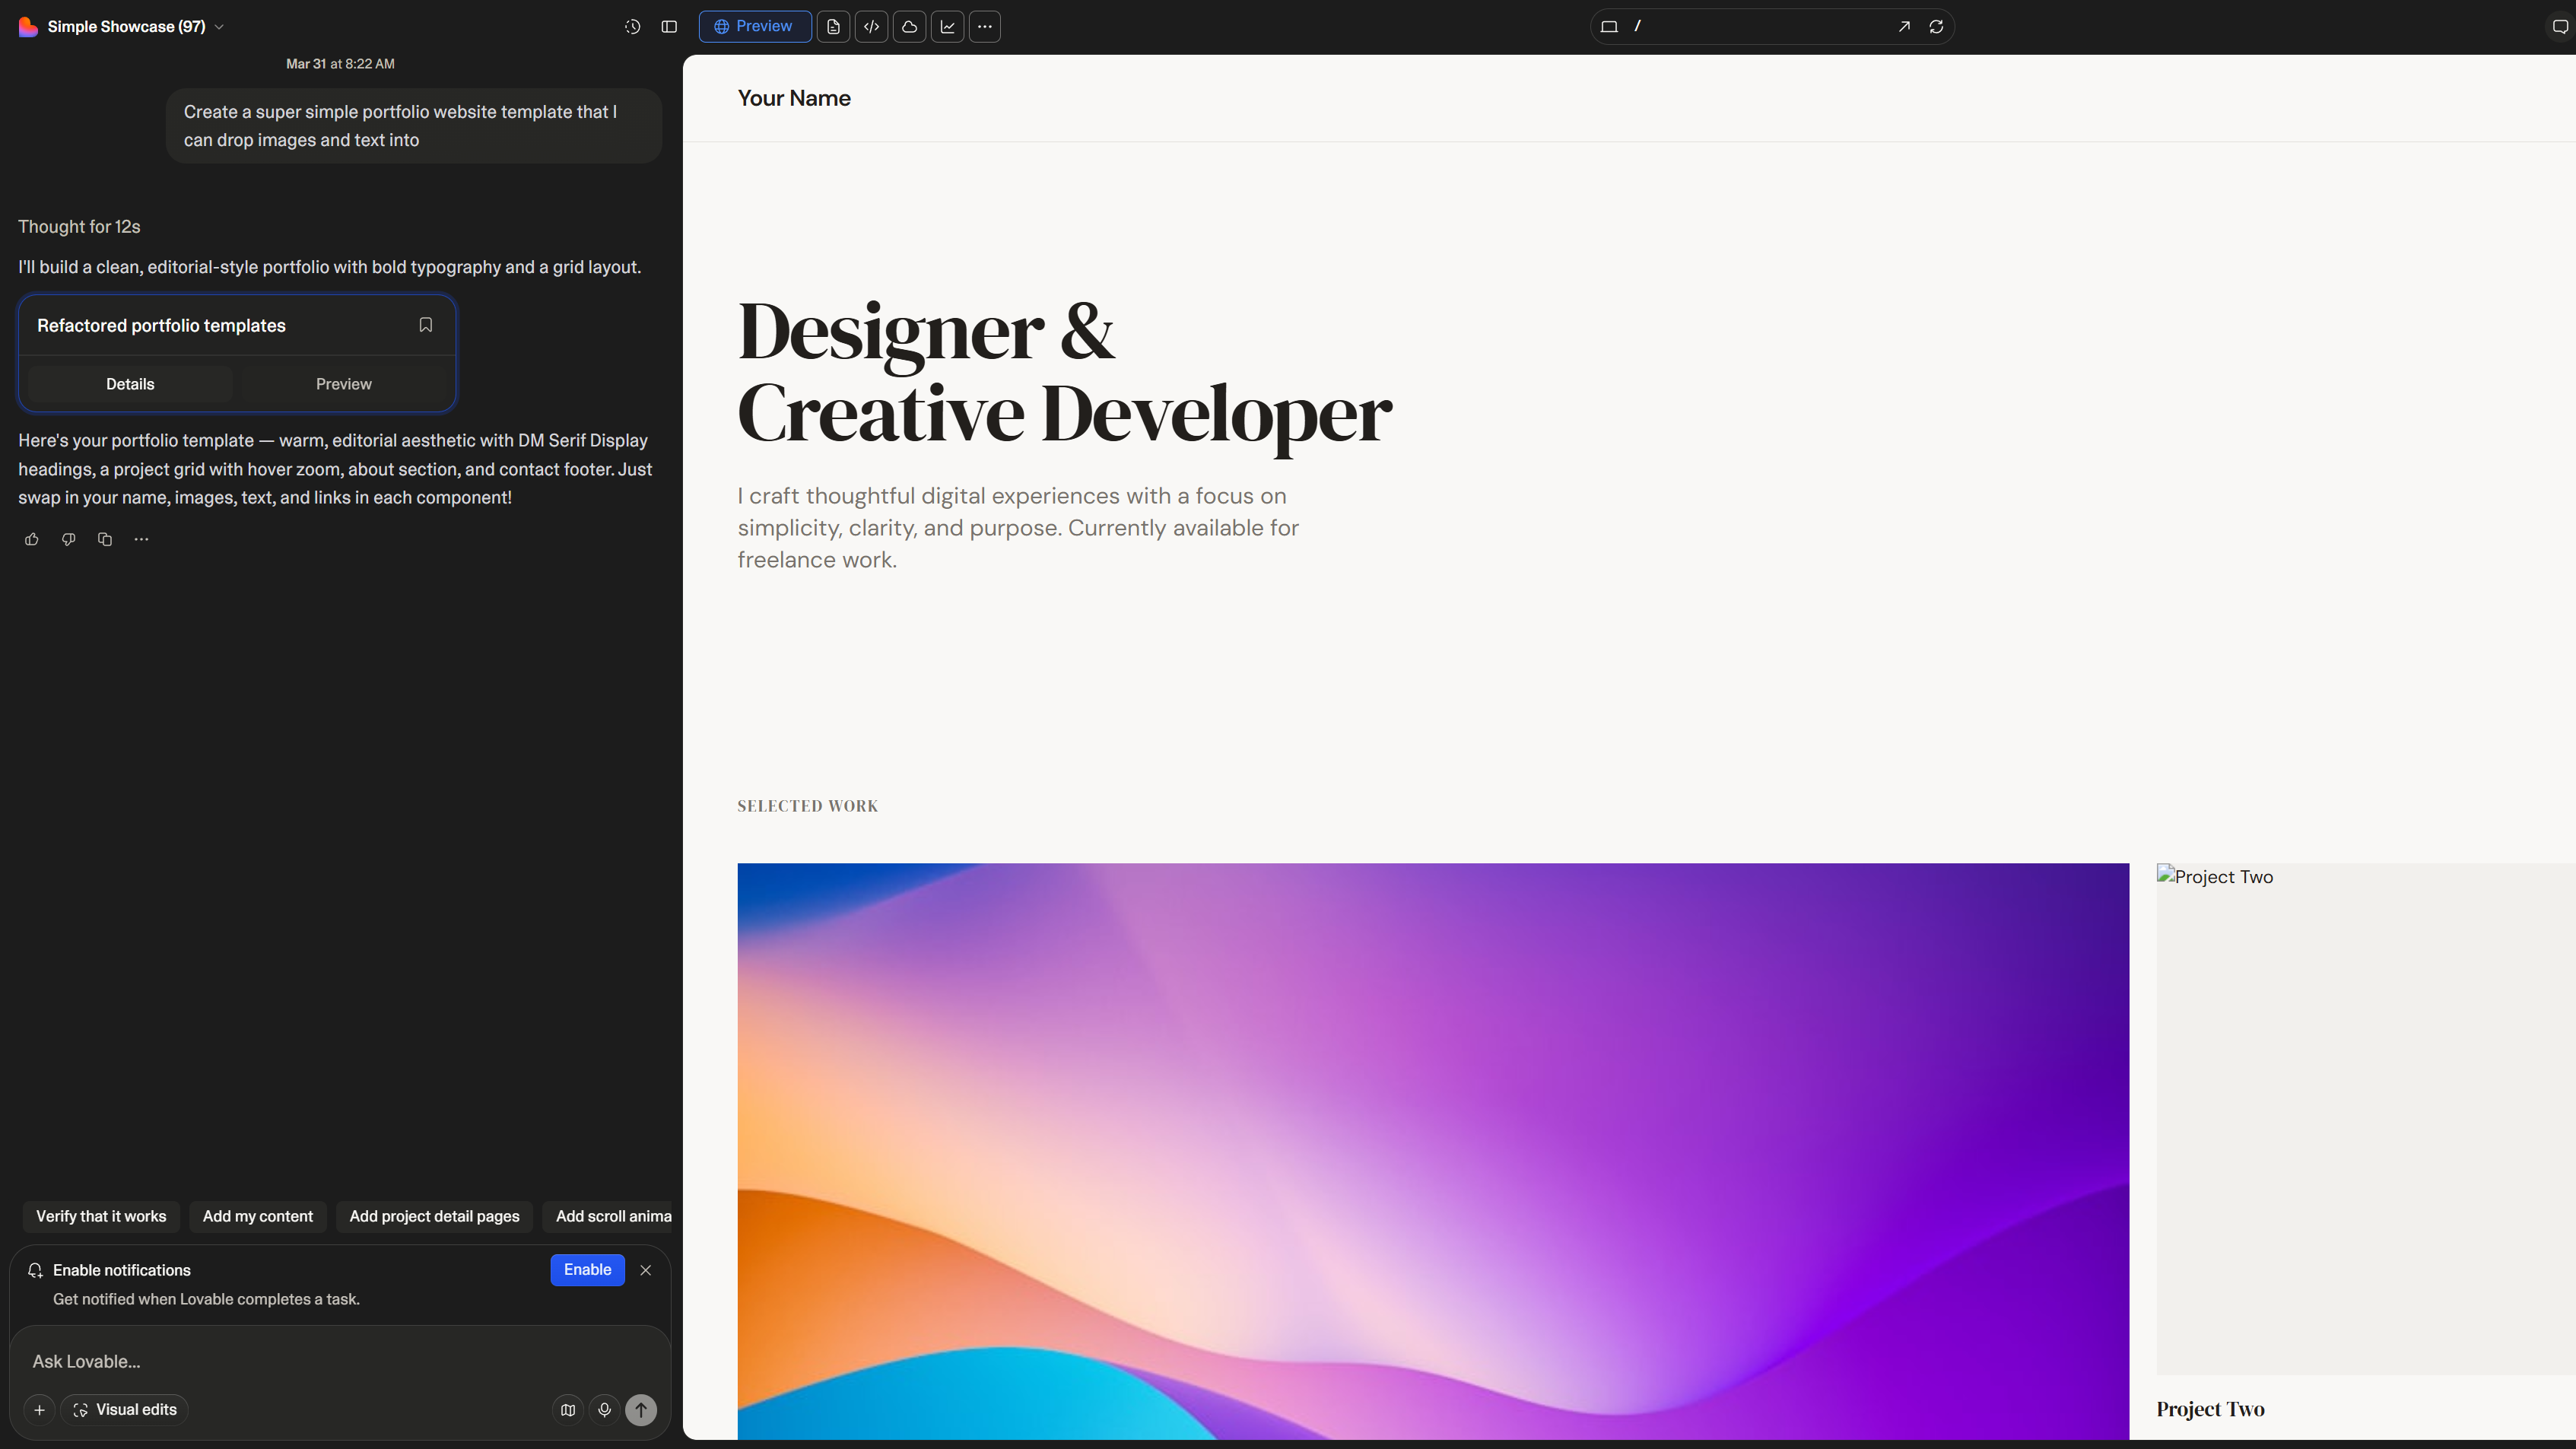2576x1449 pixels.
Task: Open the file document icon
Action: 833,27
